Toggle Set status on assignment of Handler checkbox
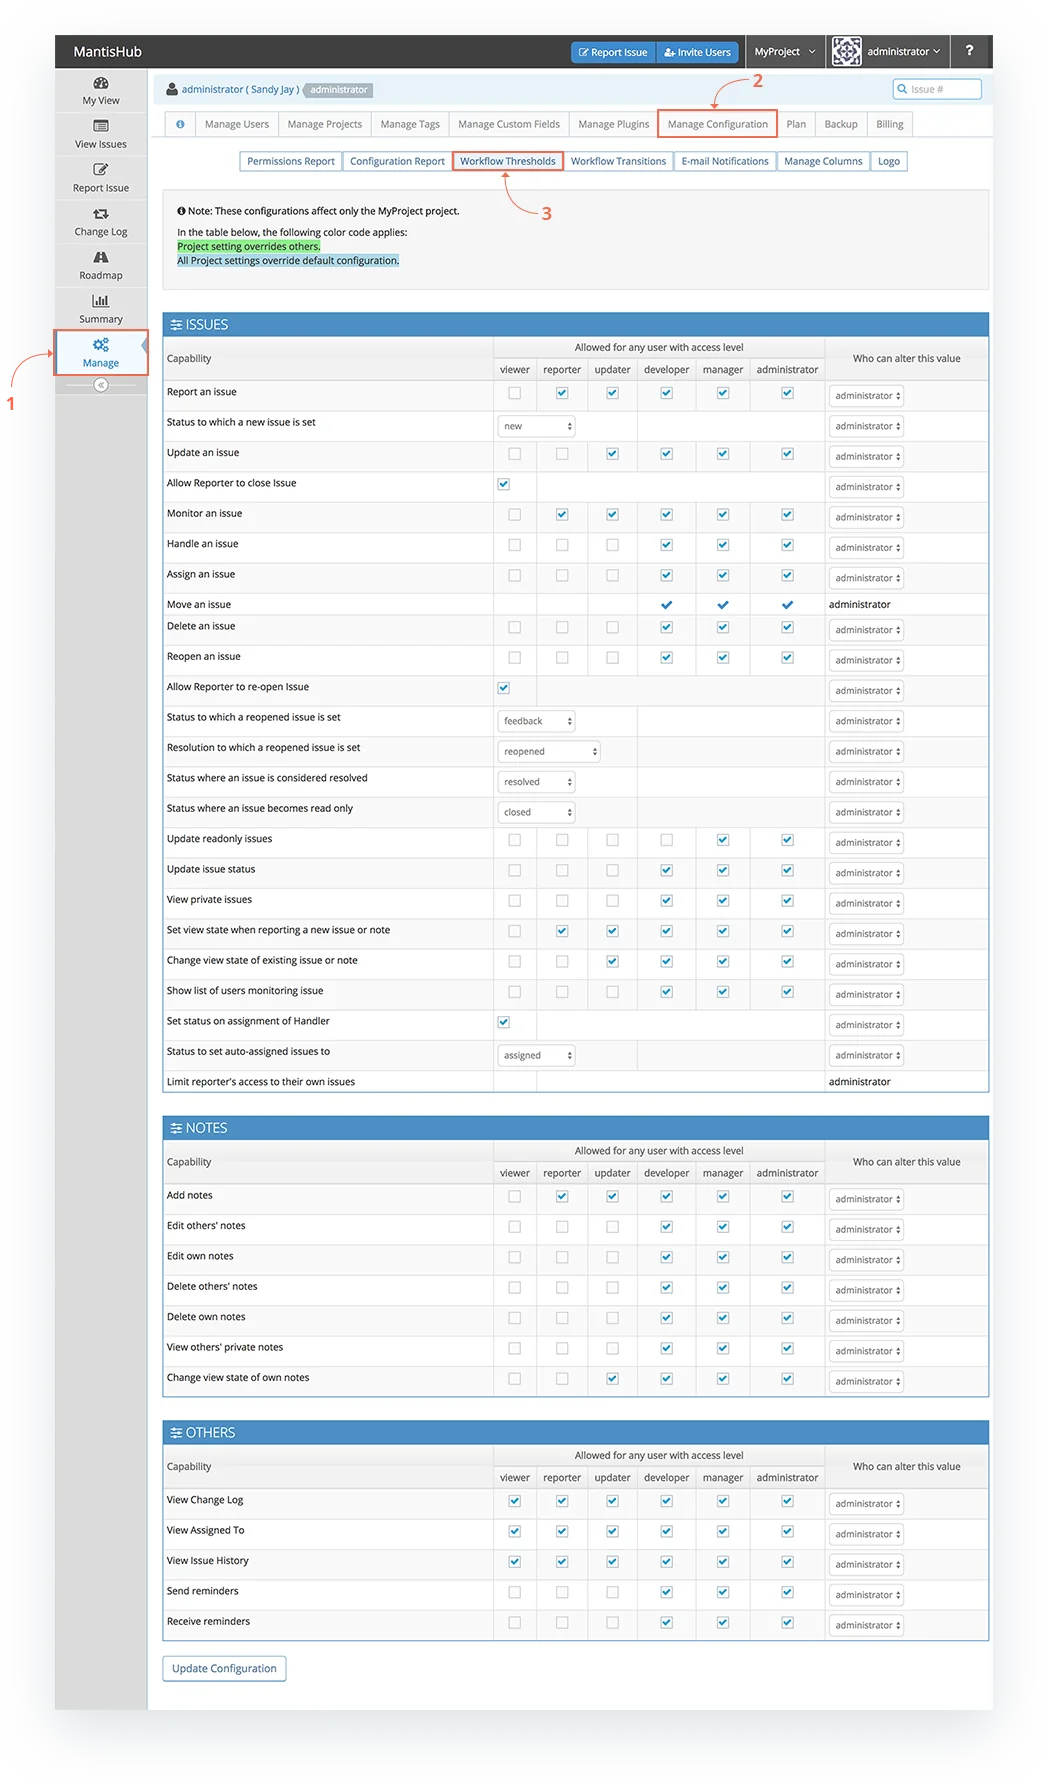The width and height of the screenshot is (1048, 1785). [x=503, y=1022]
